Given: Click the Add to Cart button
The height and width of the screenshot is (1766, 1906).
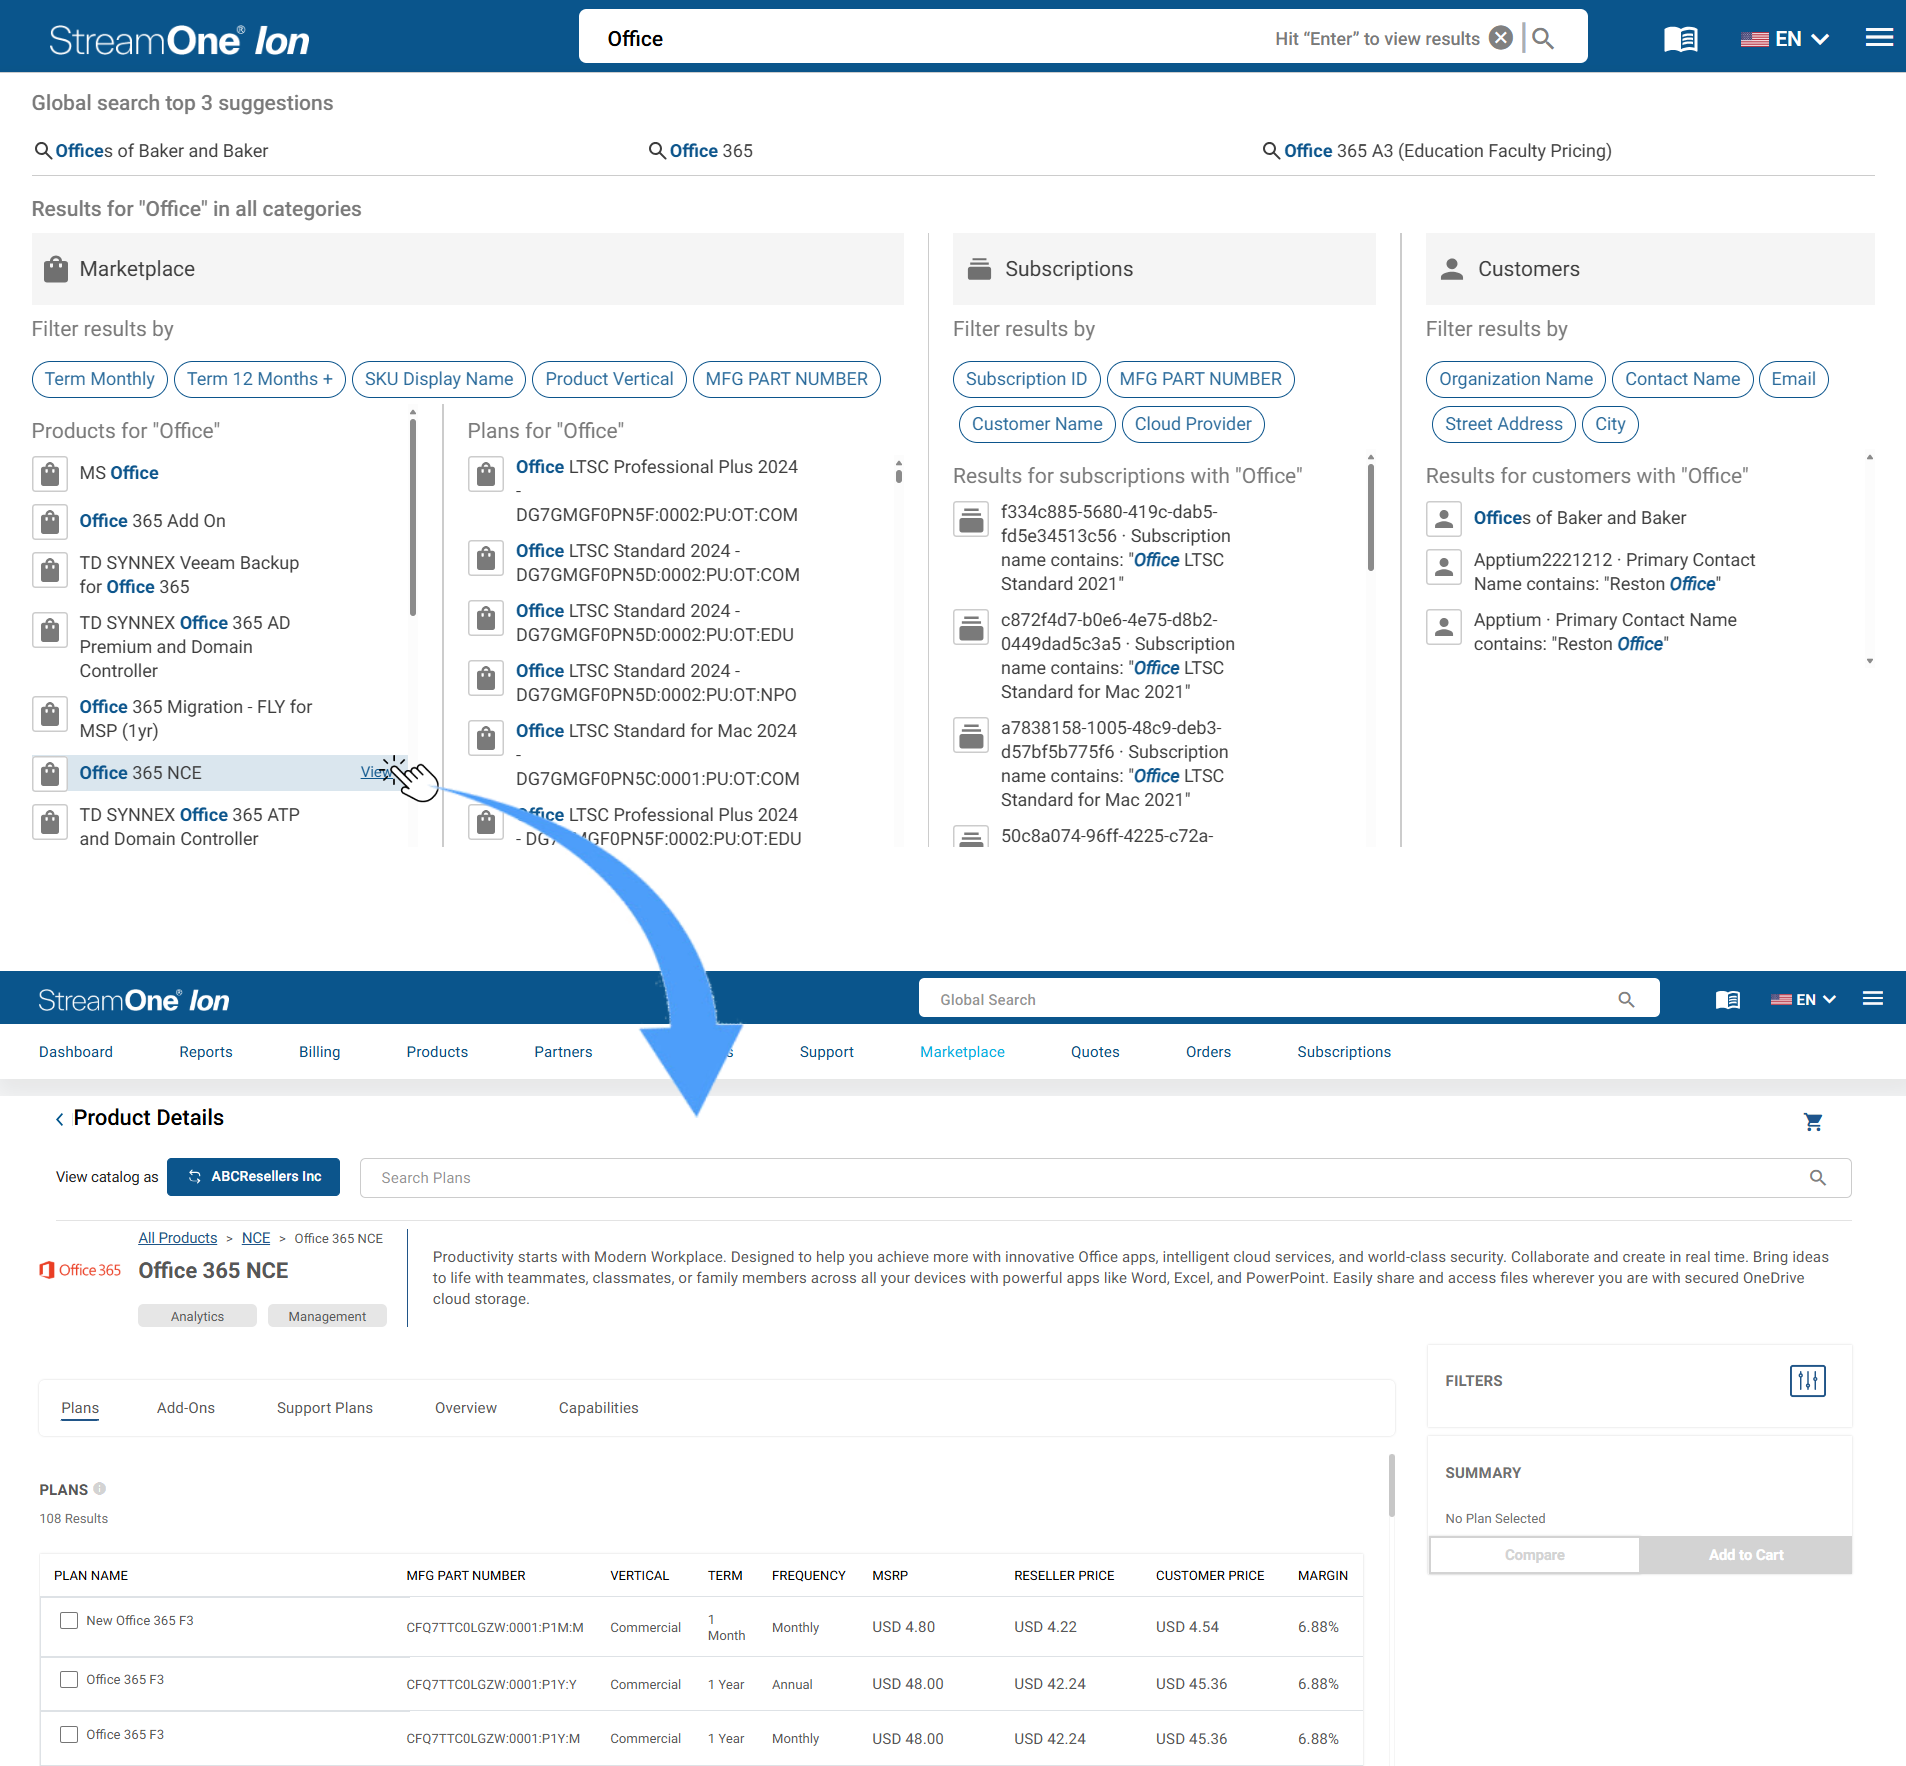Looking at the screenshot, I should tap(1746, 1555).
